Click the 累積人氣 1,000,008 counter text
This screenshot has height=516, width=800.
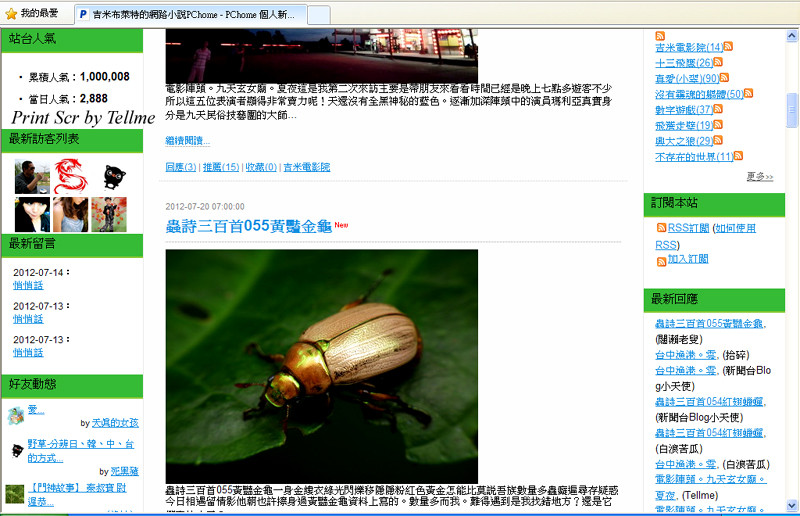point(79,77)
